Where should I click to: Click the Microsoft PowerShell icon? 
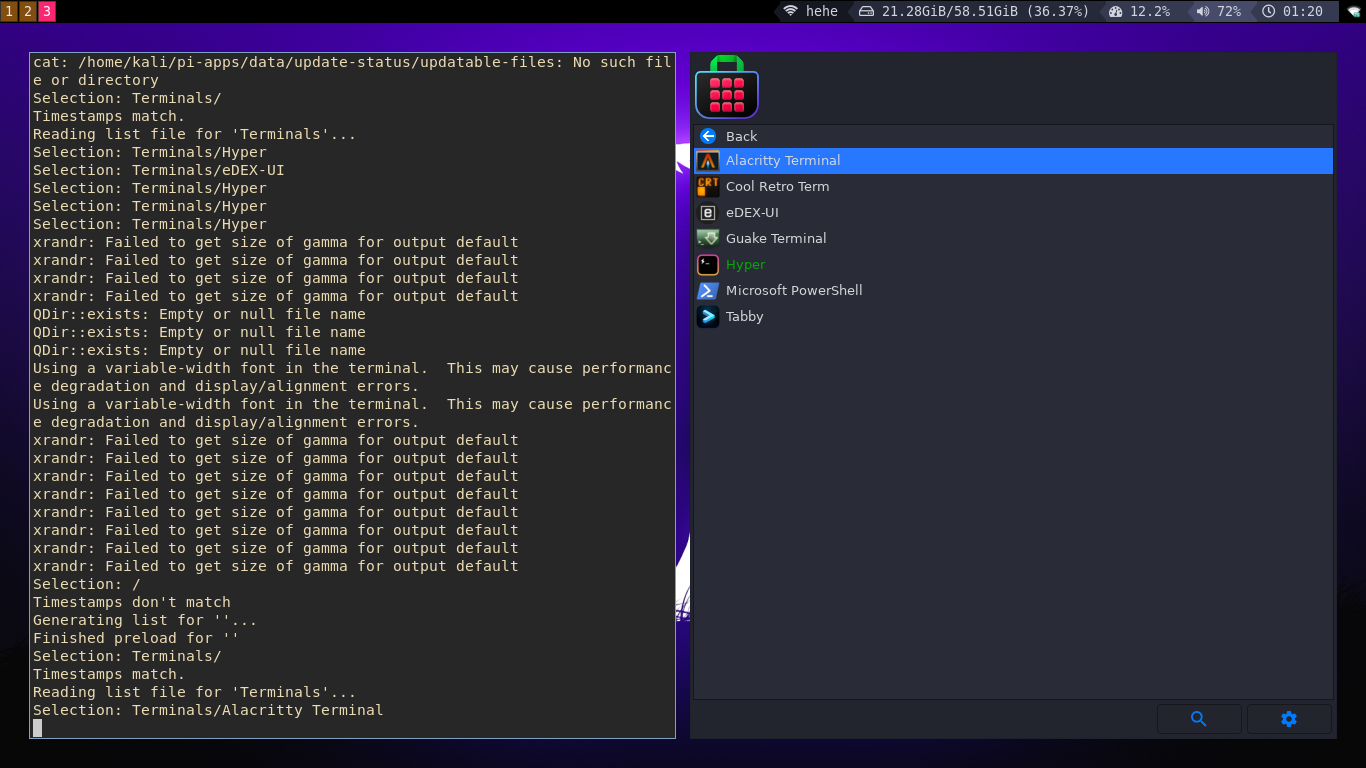(708, 291)
